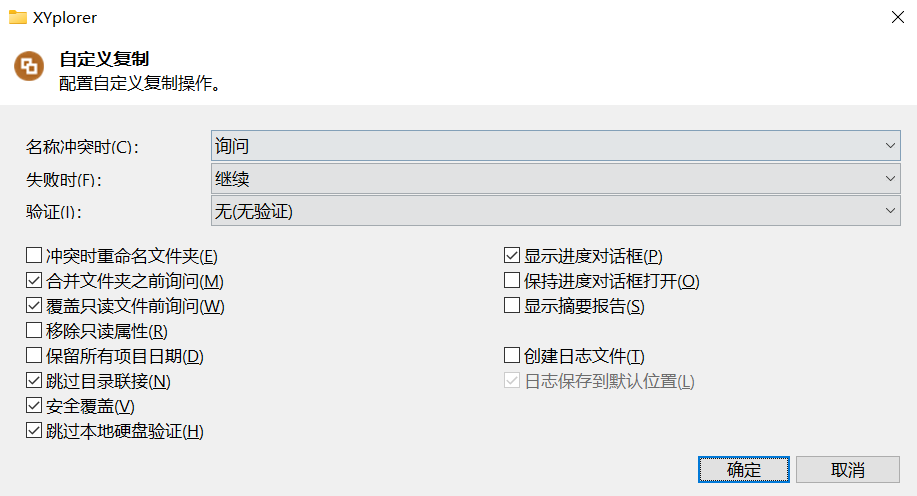The height and width of the screenshot is (496, 917).
Task: Disable 显示进度对话框 checkbox
Action: pyautogui.click(x=512, y=255)
